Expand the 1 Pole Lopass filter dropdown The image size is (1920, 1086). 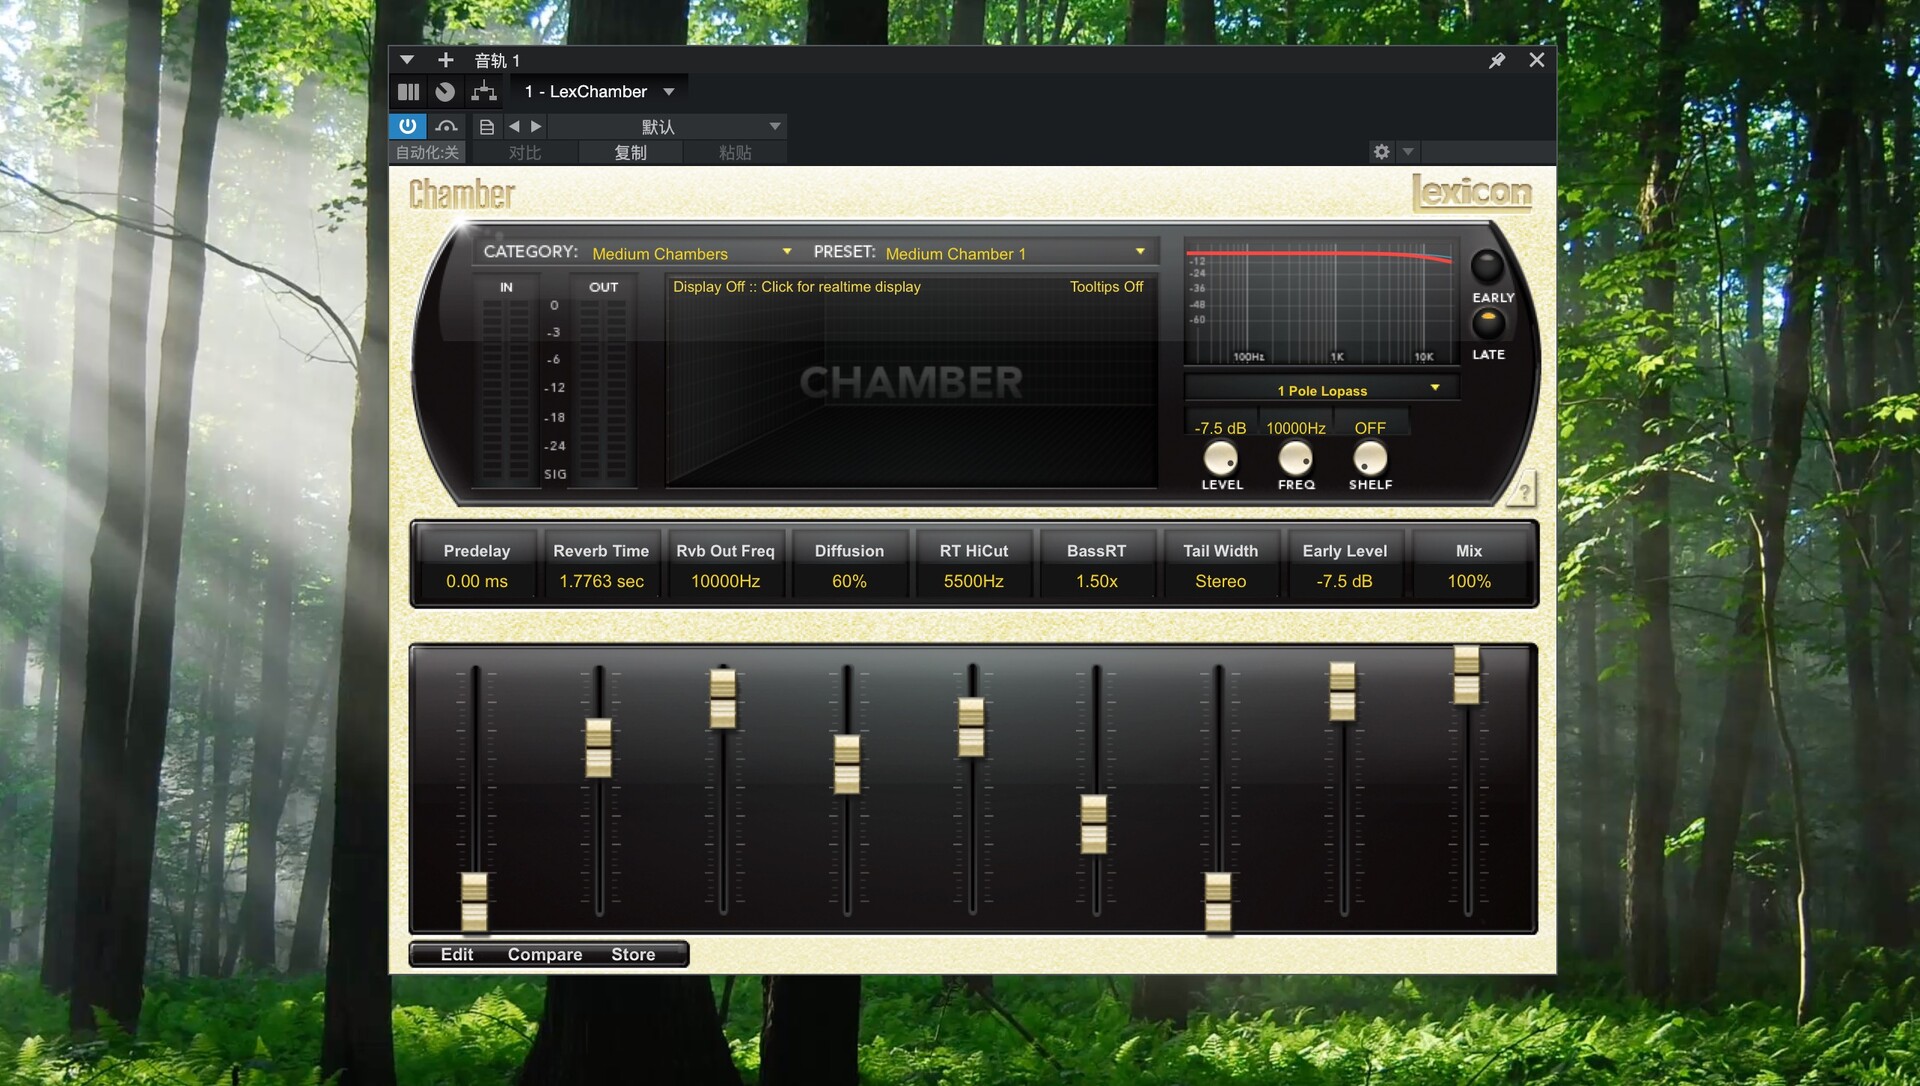(x=1322, y=390)
